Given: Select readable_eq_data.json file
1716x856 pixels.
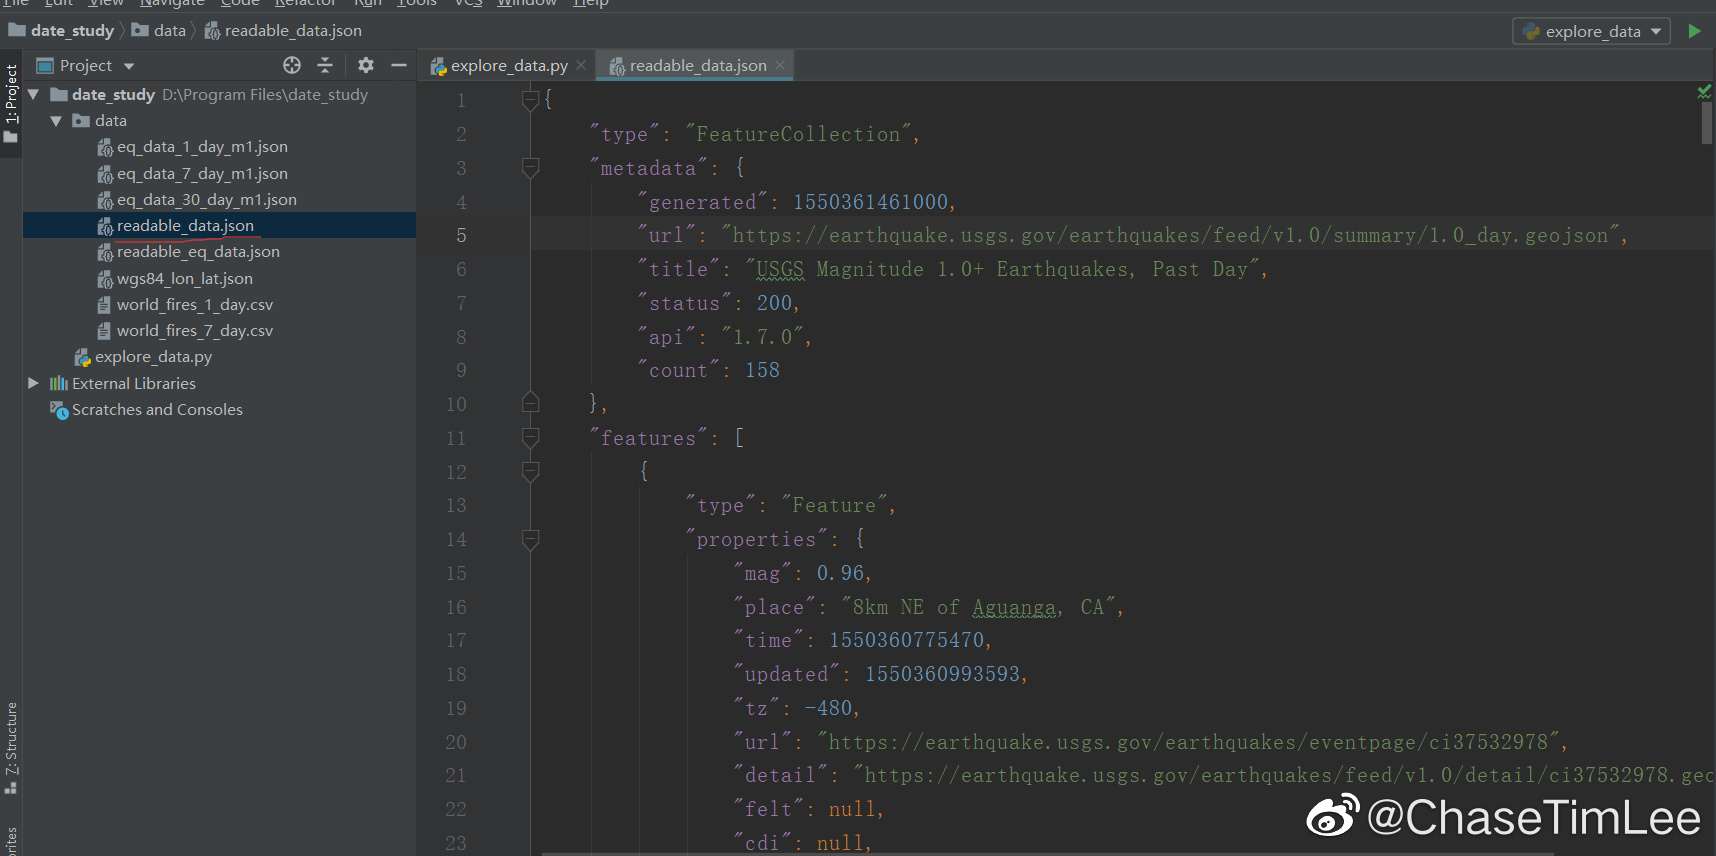Looking at the screenshot, I should (198, 252).
